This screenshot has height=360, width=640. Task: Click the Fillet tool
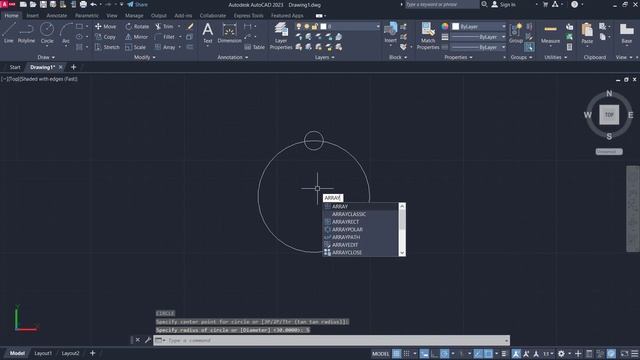coord(165,37)
